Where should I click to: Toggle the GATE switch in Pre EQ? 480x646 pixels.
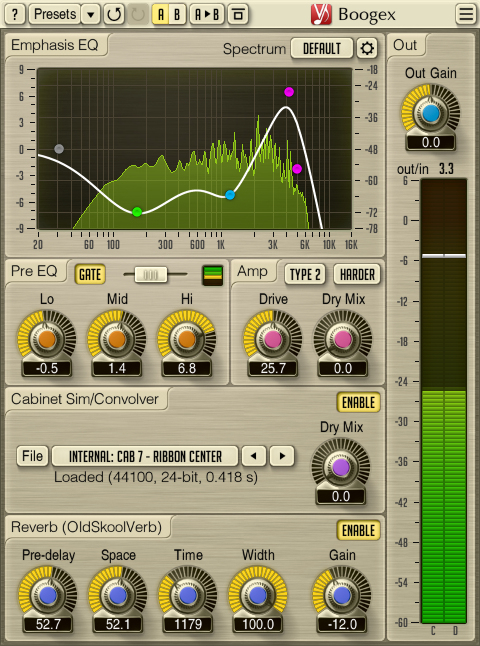point(90,275)
